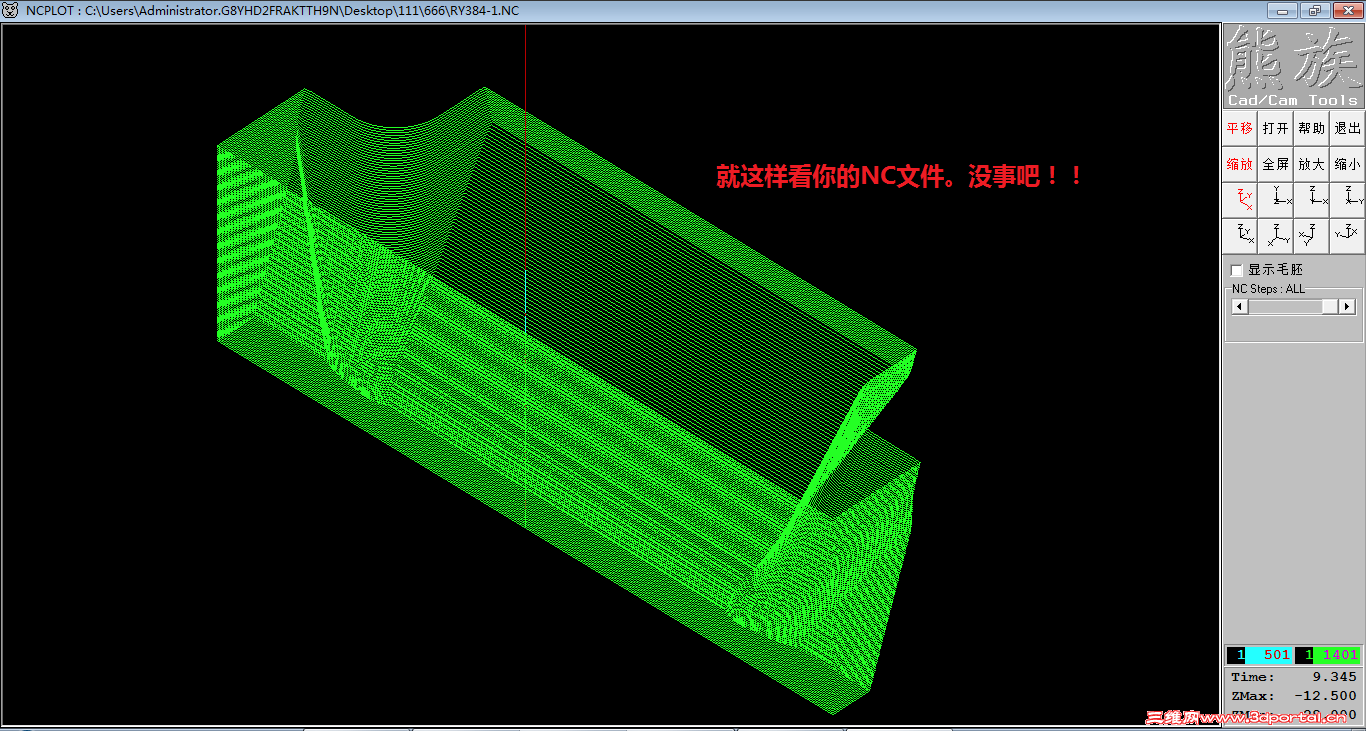1366x731 pixels.
Task: Click the NC Steps scrollbar right arrow
Action: [x=1347, y=307]
